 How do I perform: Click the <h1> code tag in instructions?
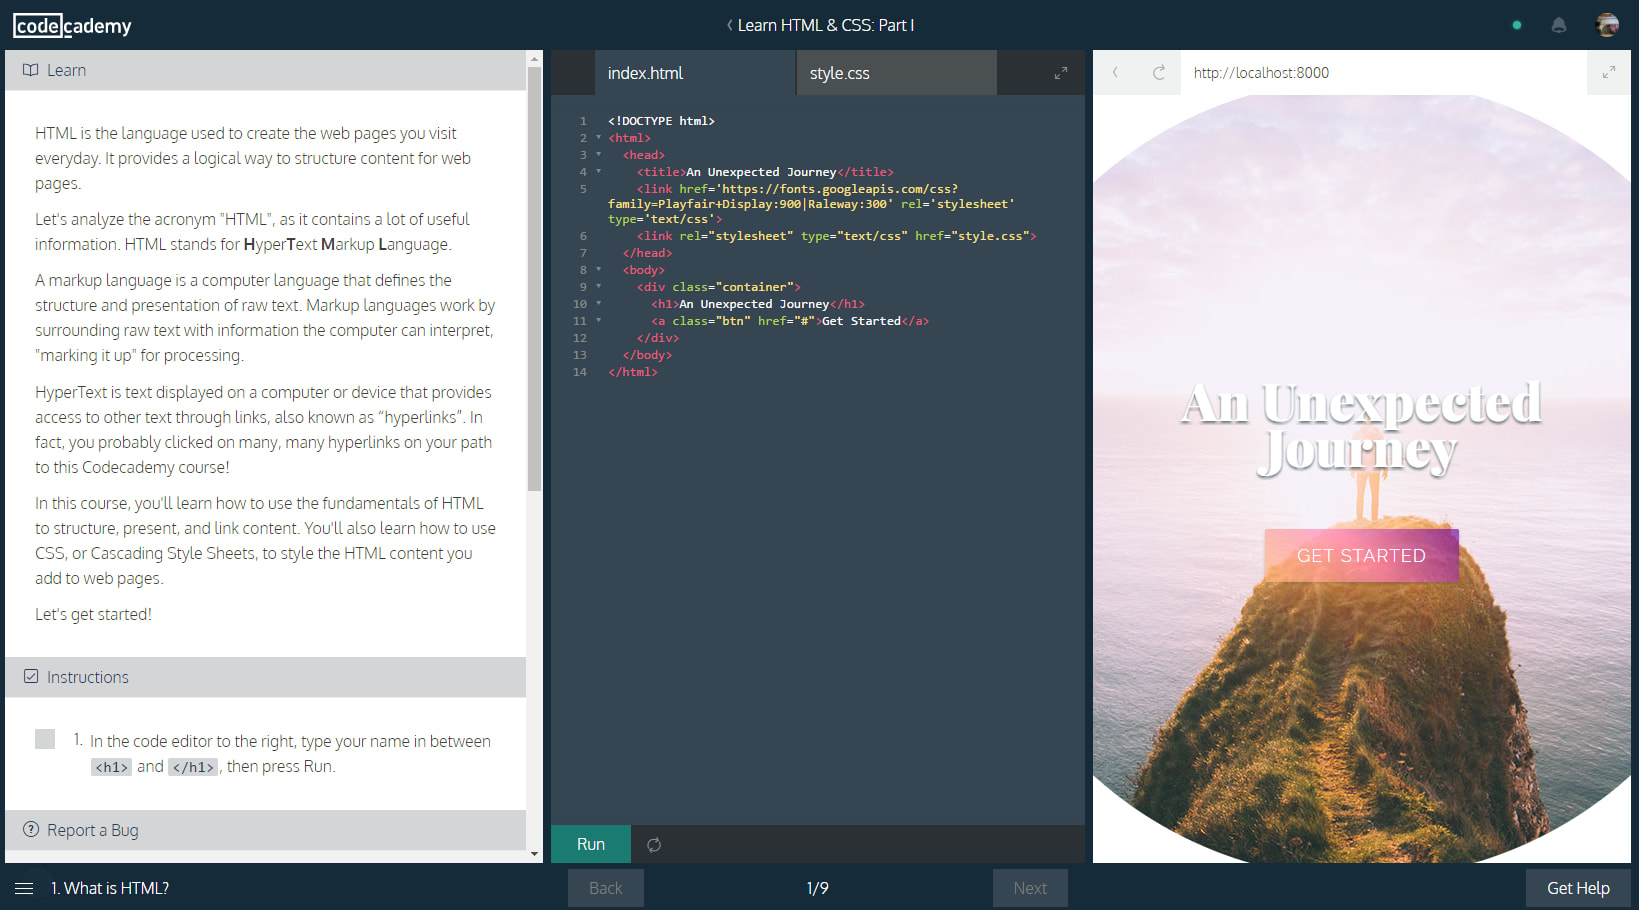(111, 767)
